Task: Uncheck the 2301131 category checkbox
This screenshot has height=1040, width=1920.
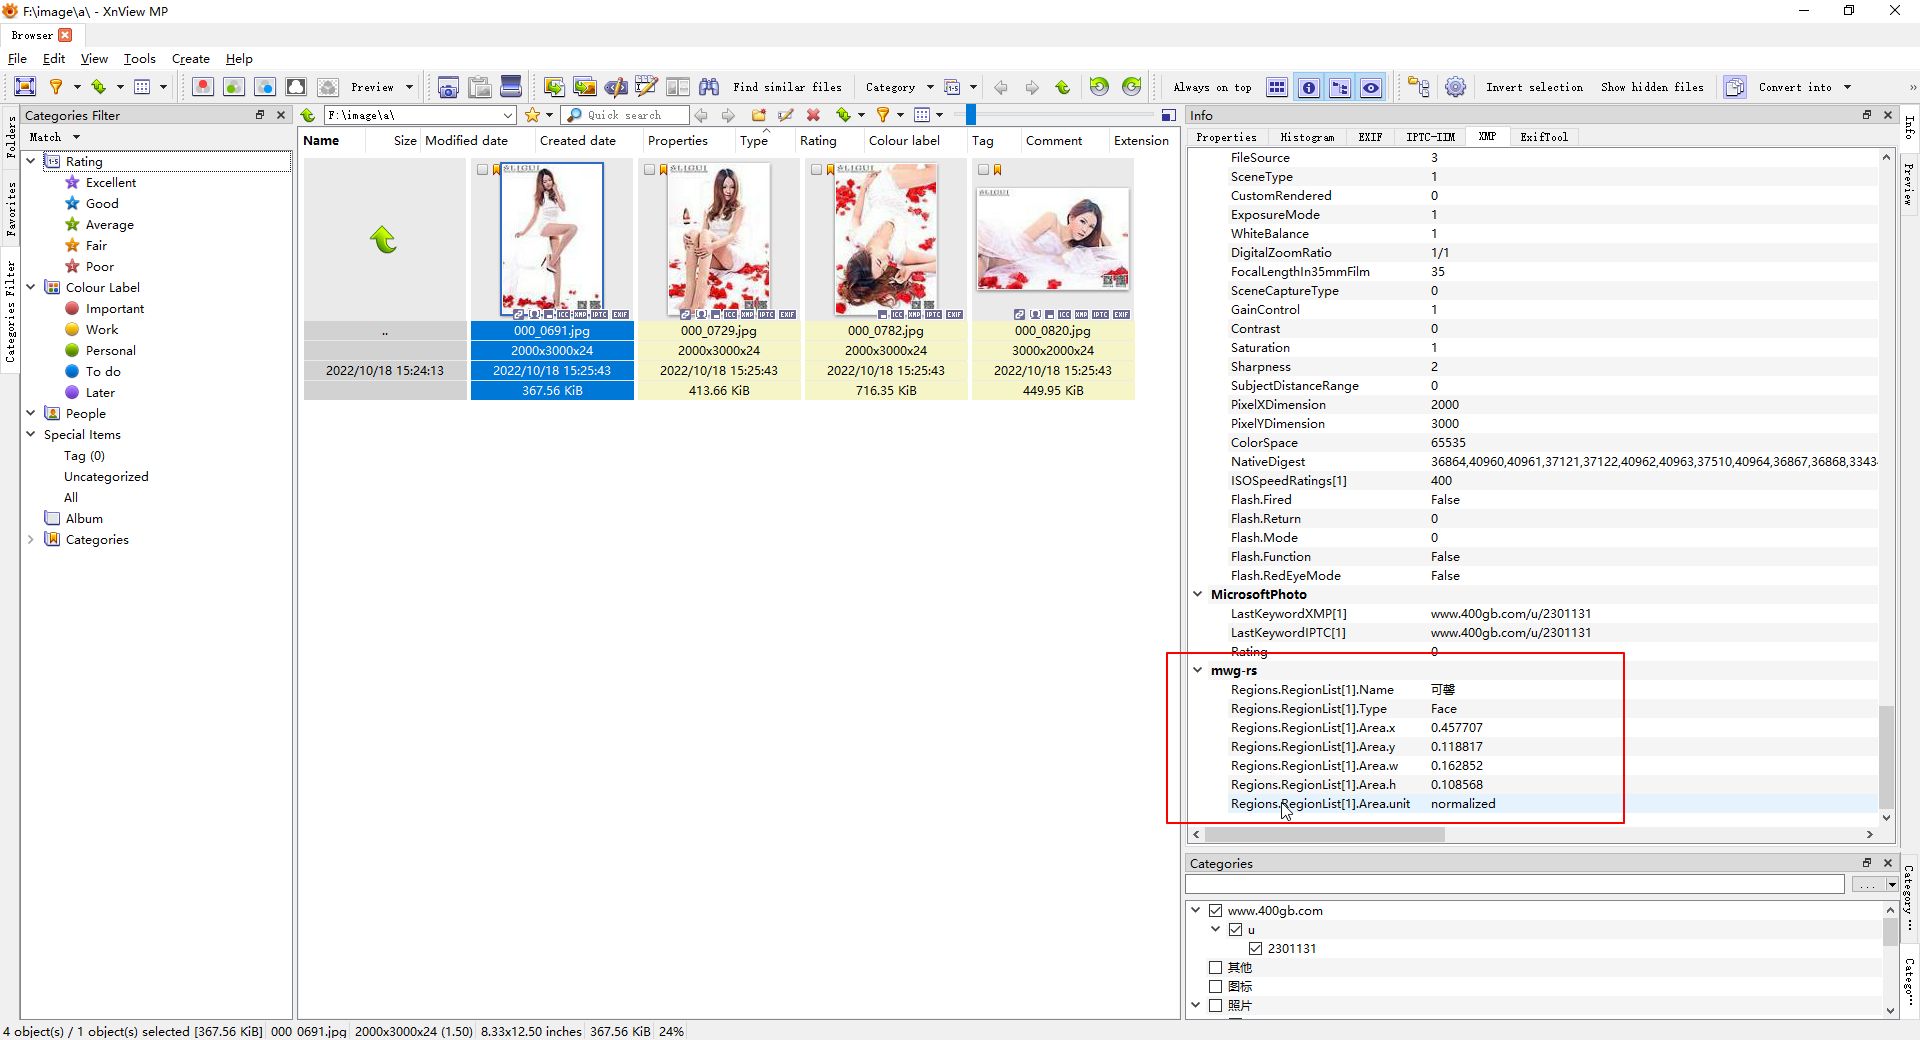Action: coord(1256,948)
